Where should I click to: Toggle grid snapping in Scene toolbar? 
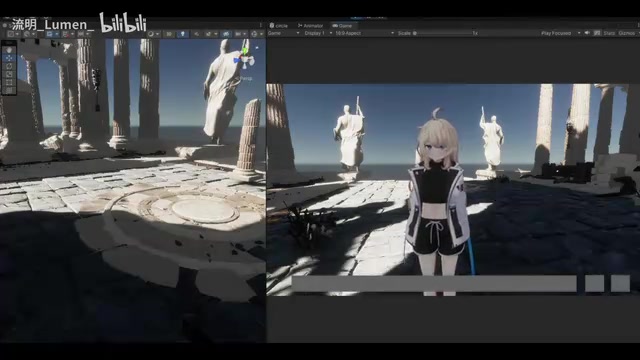coord(65,34)
